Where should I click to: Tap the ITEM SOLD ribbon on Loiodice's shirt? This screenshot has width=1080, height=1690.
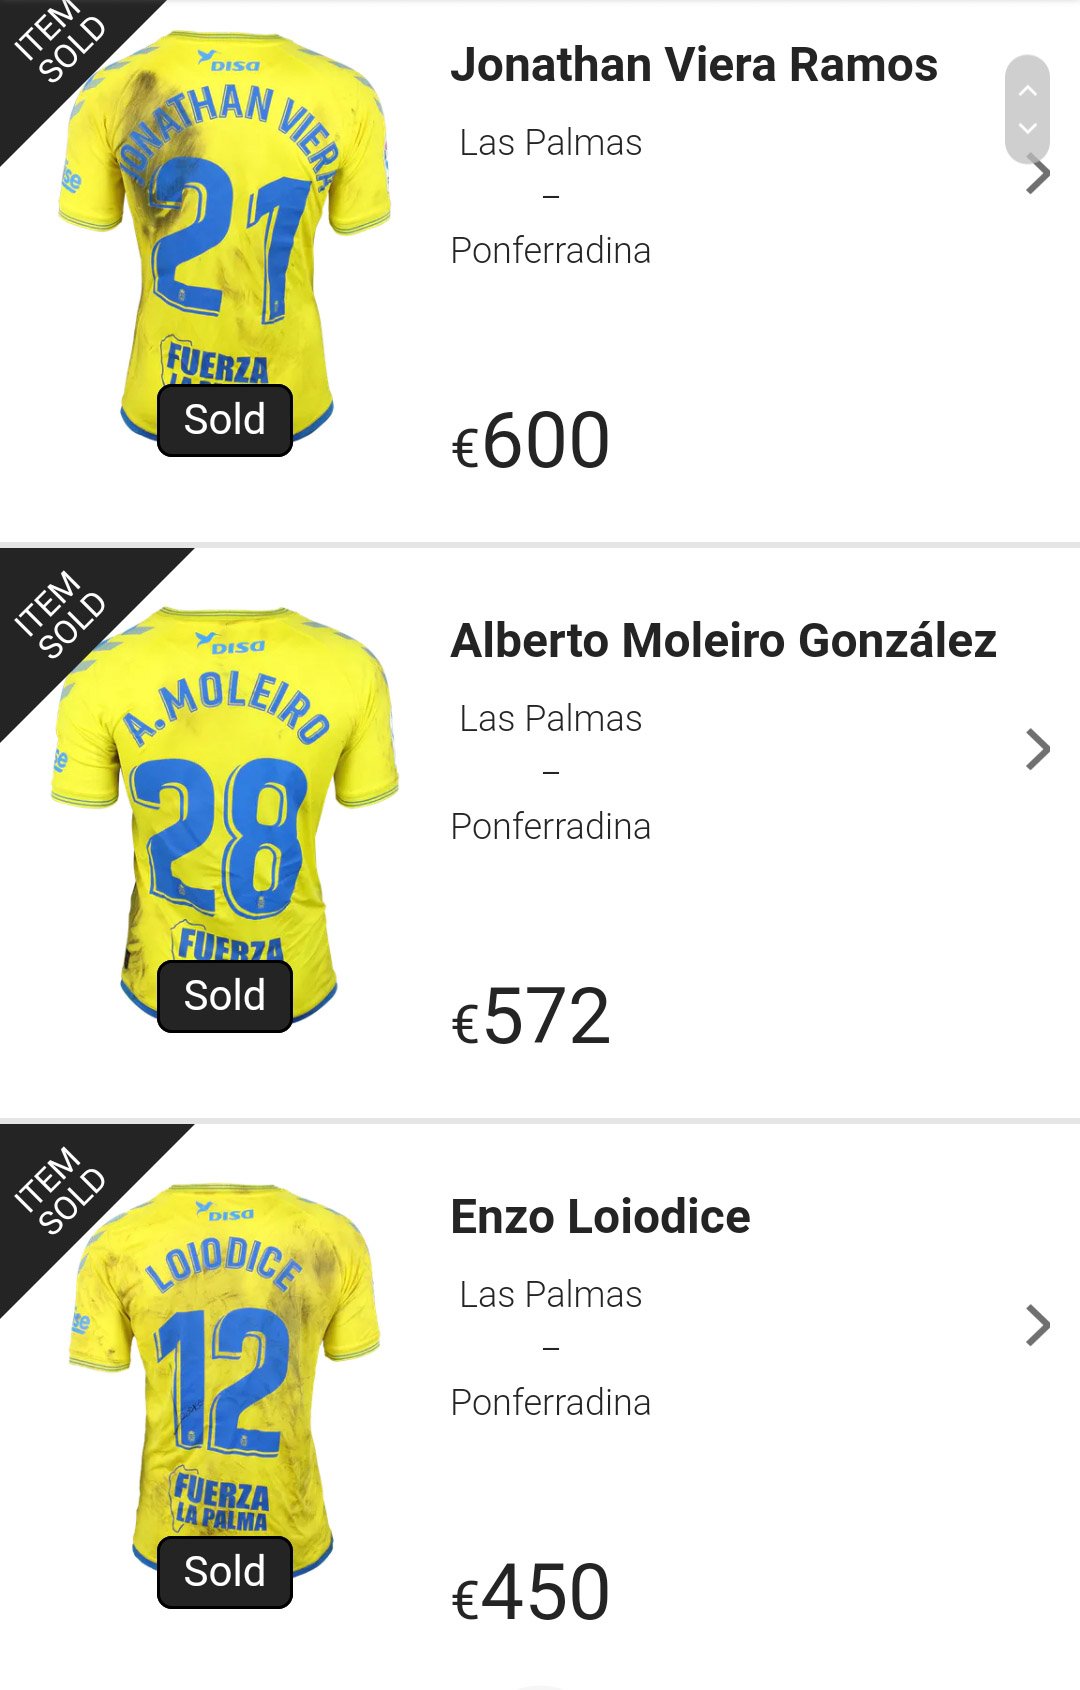click(60, 1191)
